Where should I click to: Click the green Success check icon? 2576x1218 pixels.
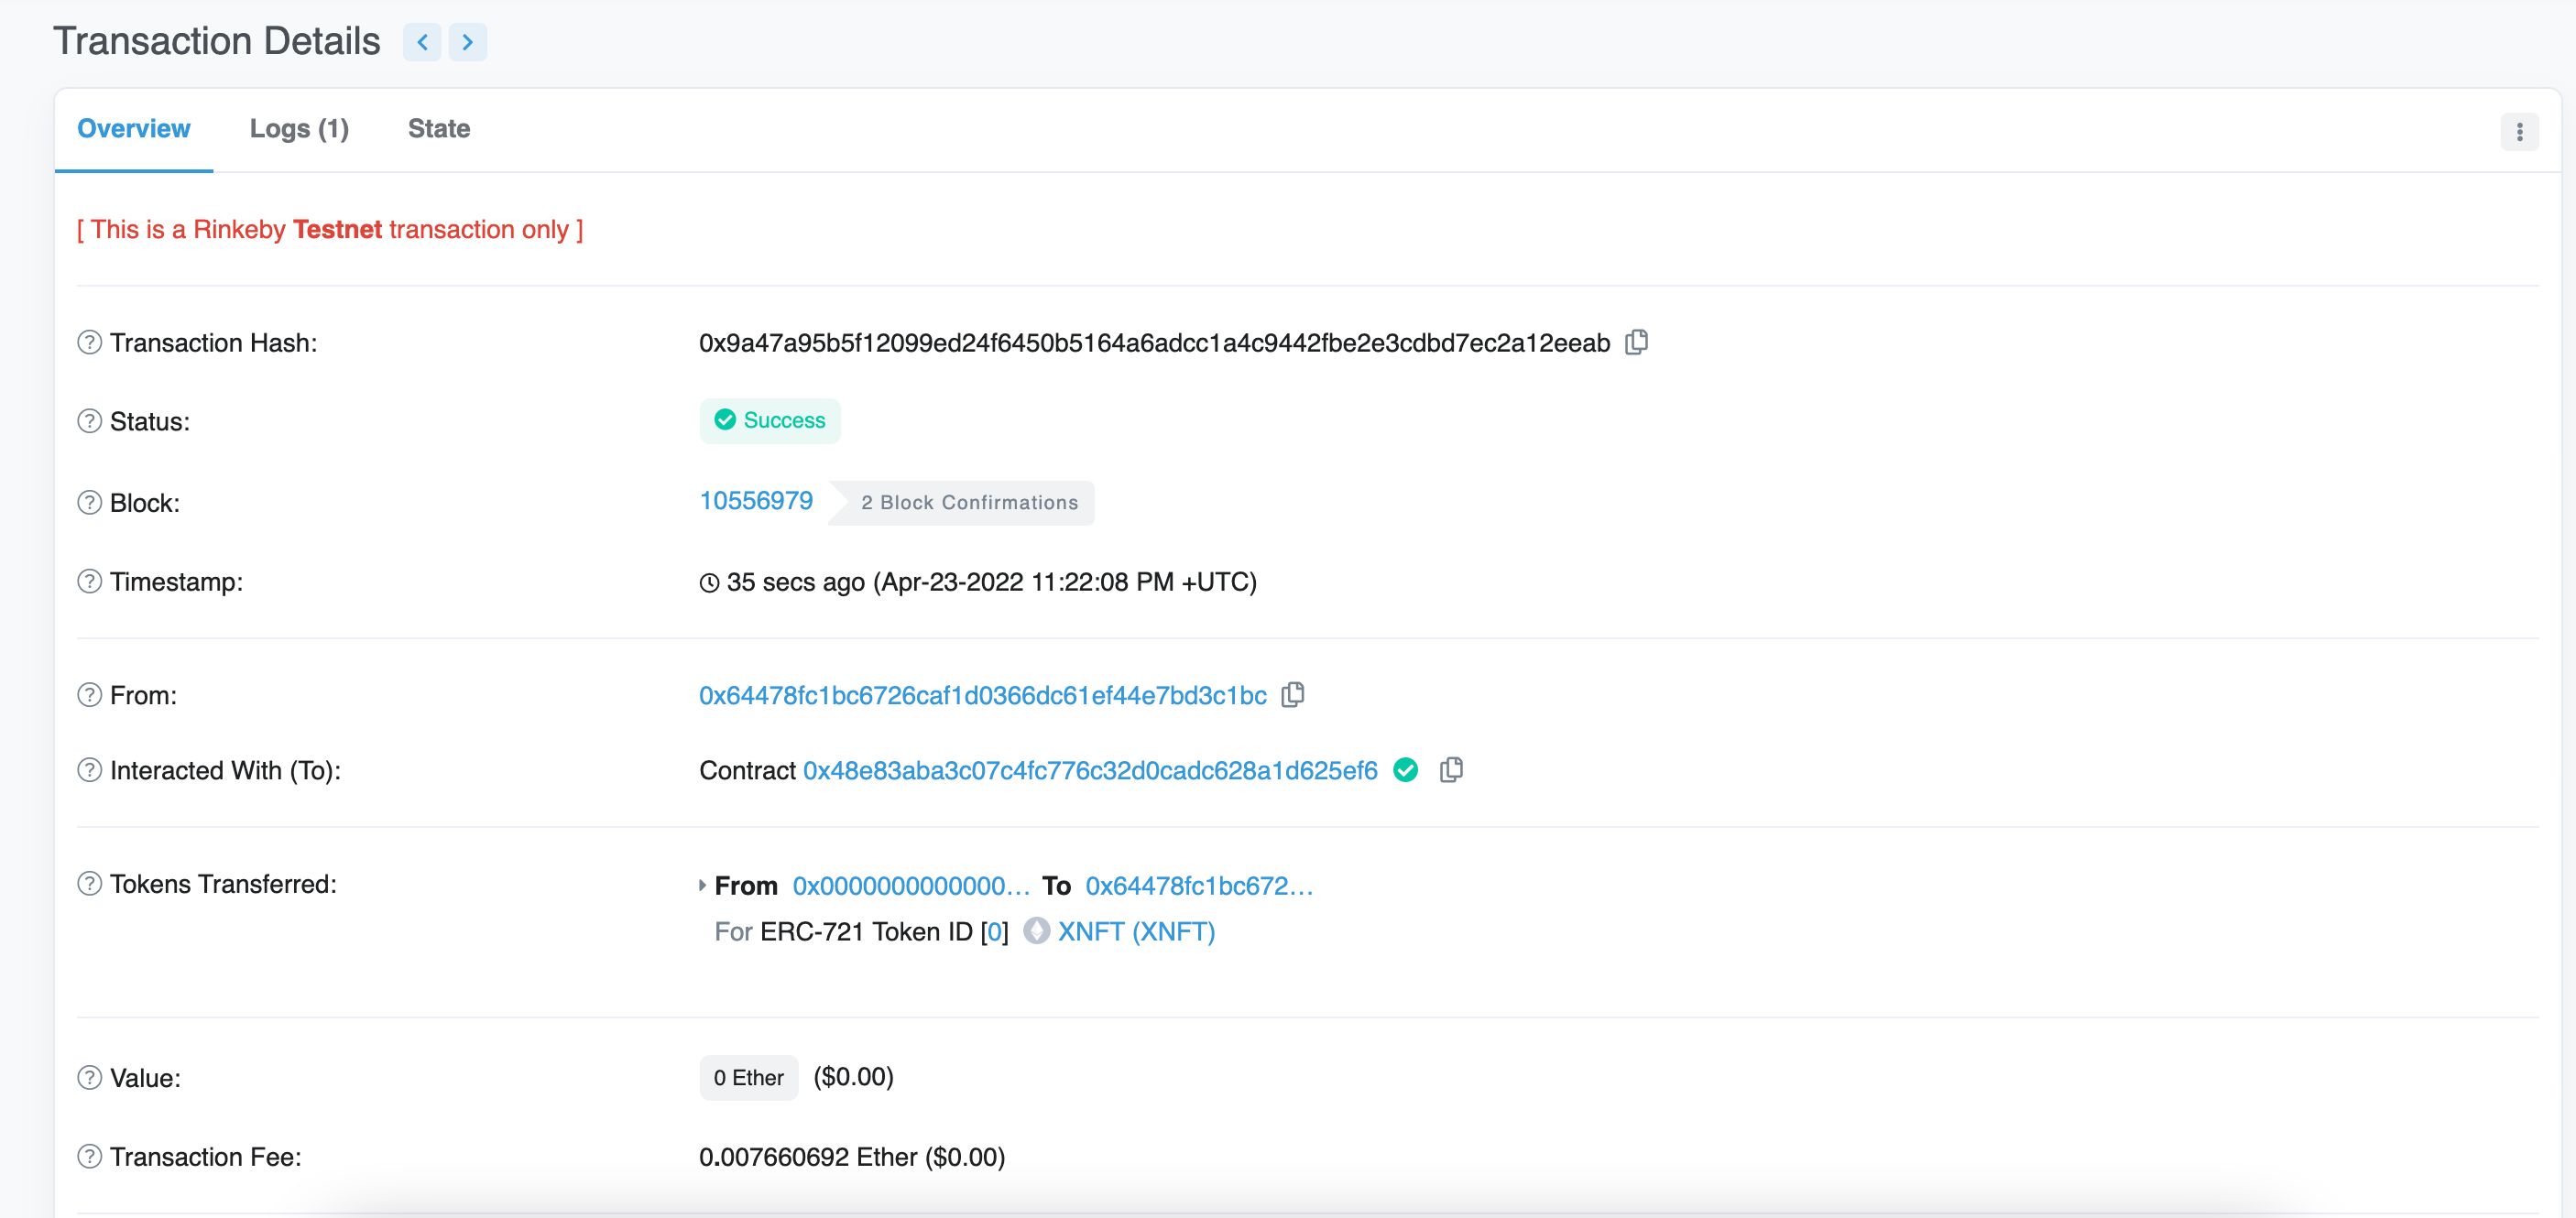(x=725, y=420)
